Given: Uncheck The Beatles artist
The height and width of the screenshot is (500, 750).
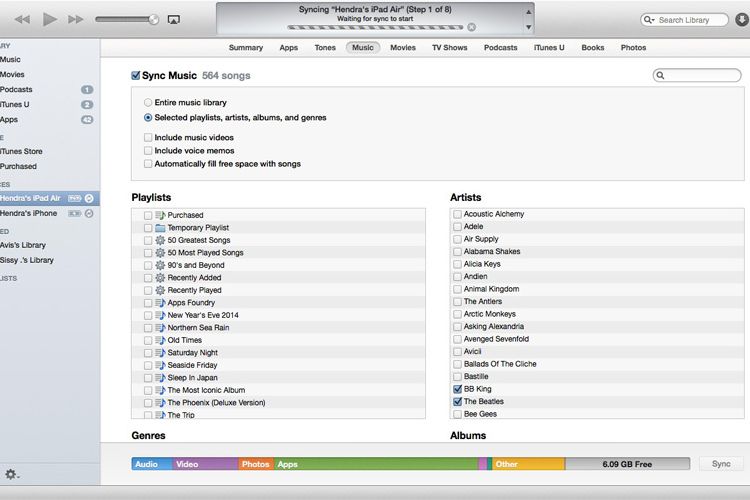Looking at the screenshot, I should (457, 401).
